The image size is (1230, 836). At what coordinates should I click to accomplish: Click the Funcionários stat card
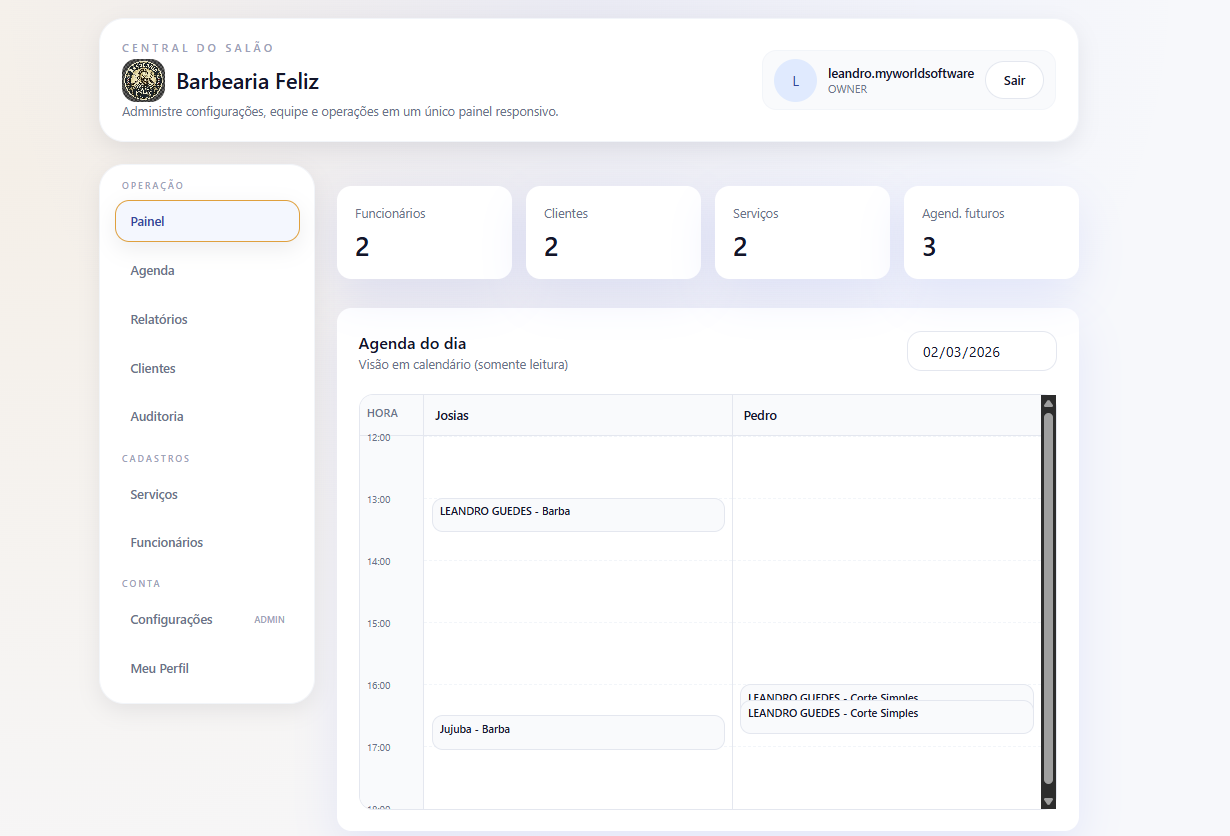click(423, 232)
